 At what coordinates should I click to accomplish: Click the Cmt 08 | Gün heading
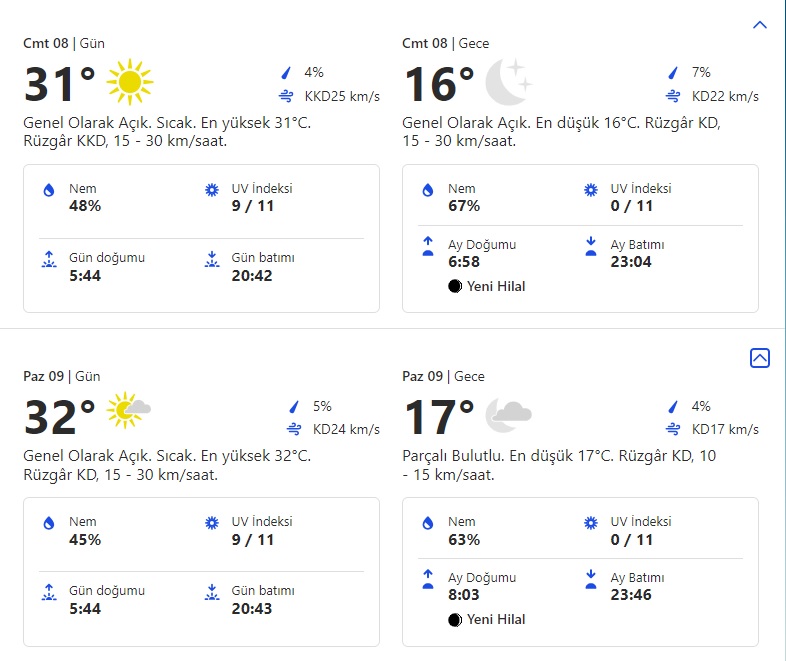click(64, 43)
